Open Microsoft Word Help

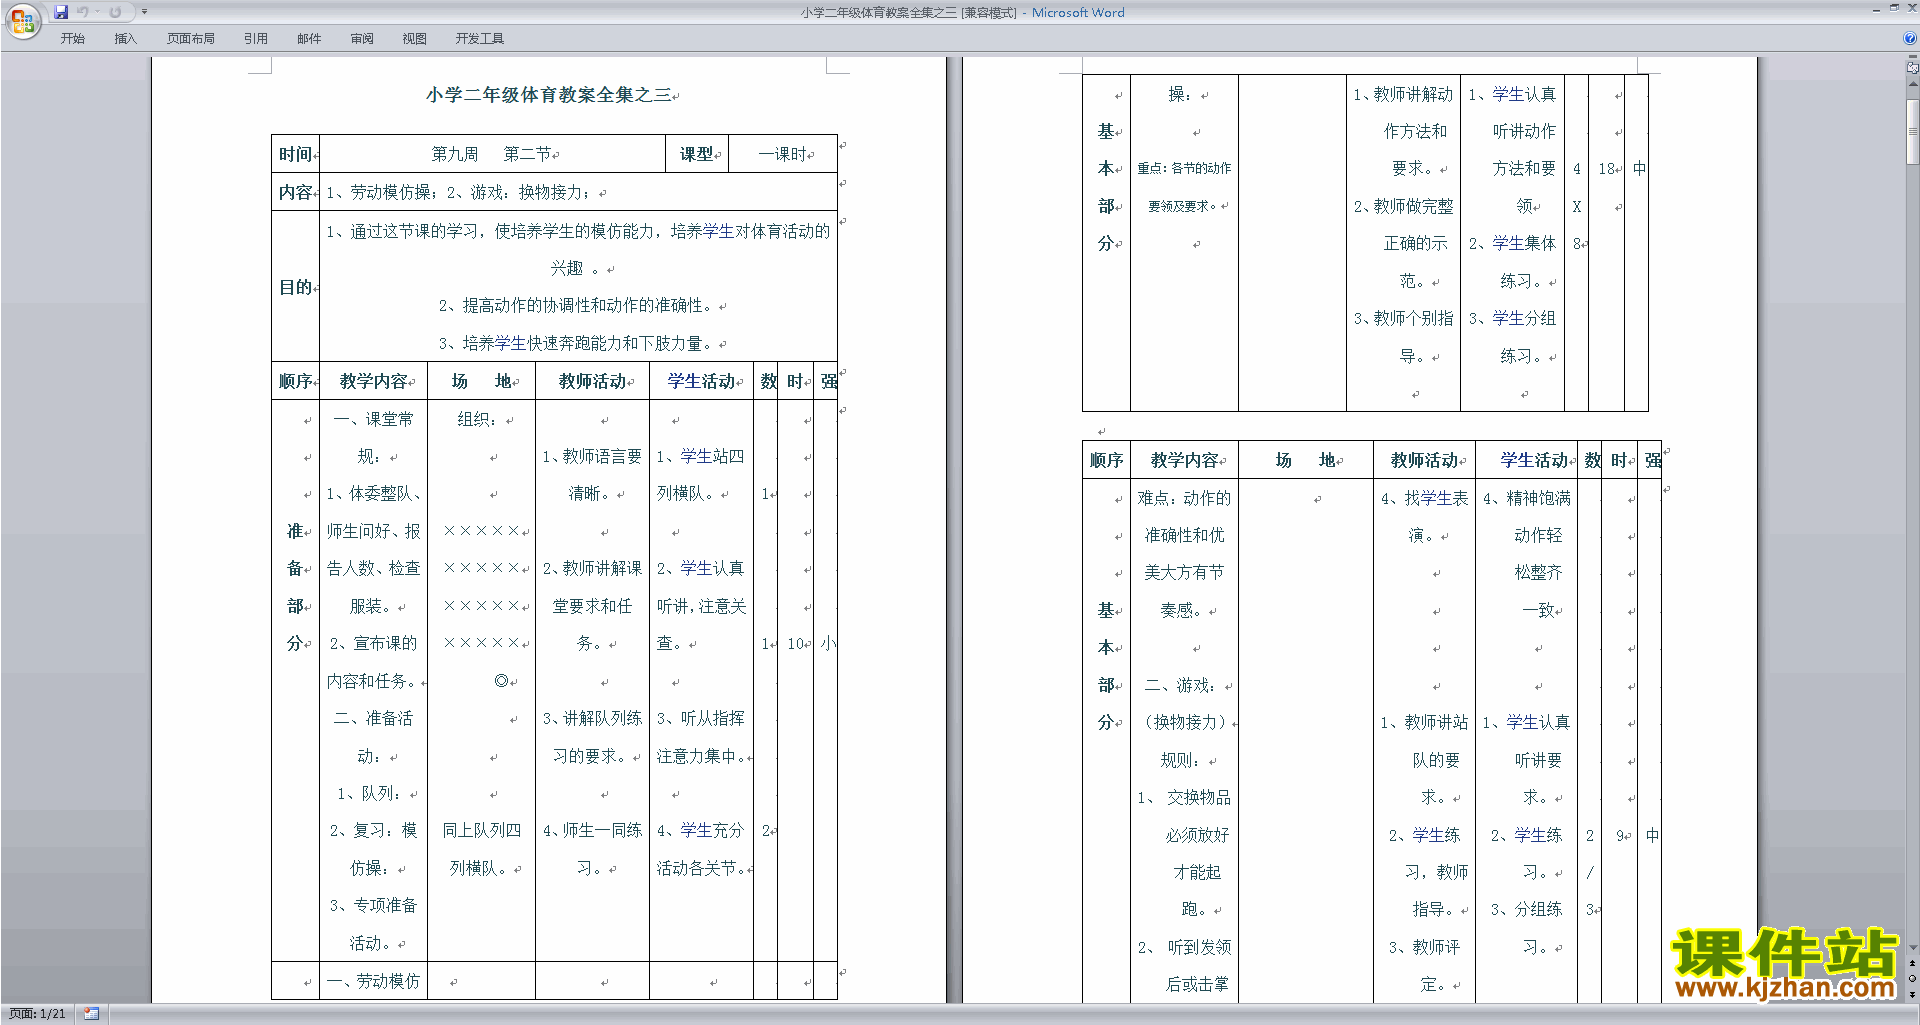pos(1910,38)
